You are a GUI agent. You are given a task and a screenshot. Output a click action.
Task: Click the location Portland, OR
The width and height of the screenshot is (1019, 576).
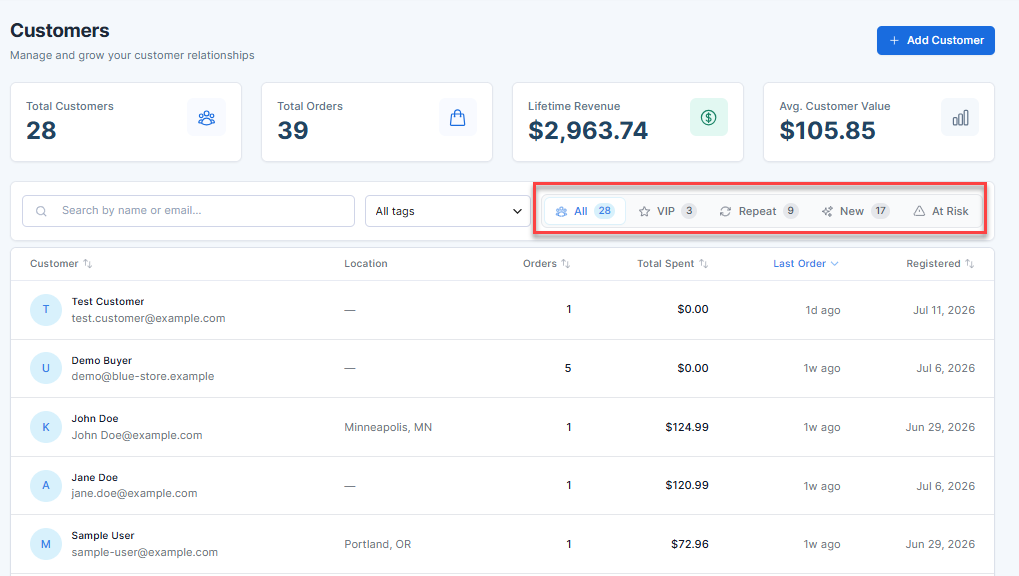[x=378, y=544]
